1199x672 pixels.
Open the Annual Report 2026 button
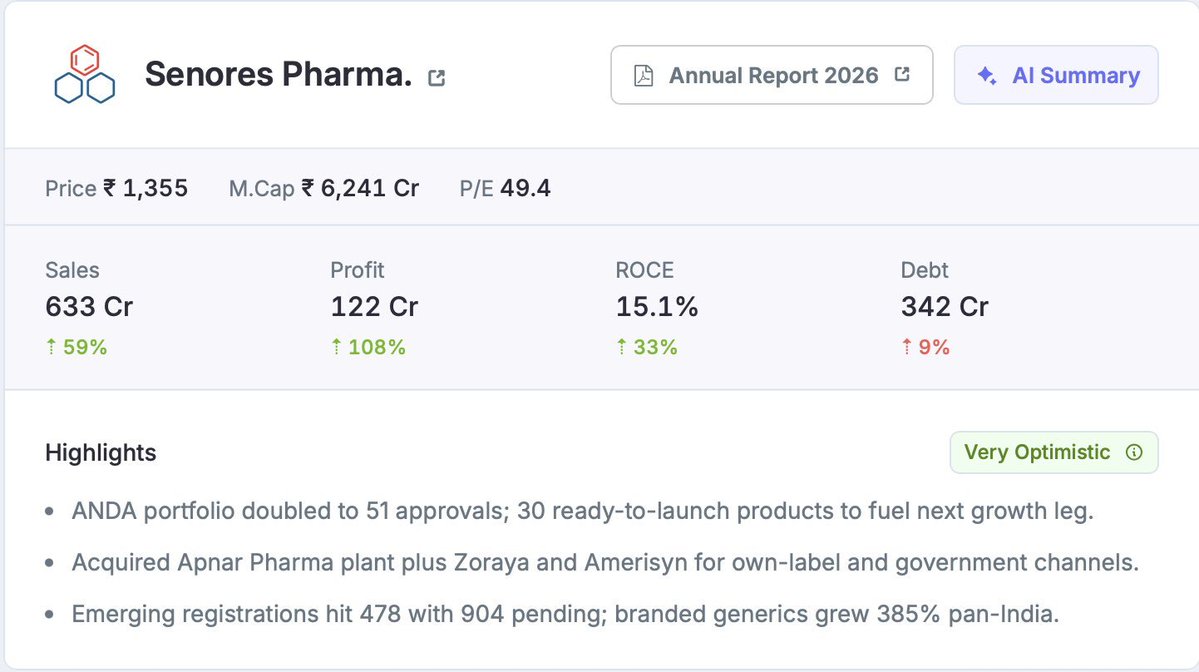pos(772,75)
